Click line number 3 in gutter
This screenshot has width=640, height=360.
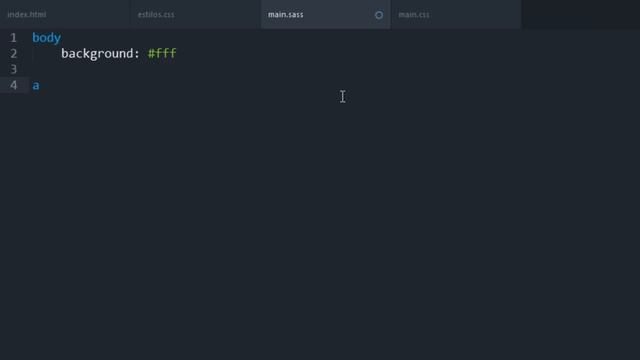click(13, 69)
